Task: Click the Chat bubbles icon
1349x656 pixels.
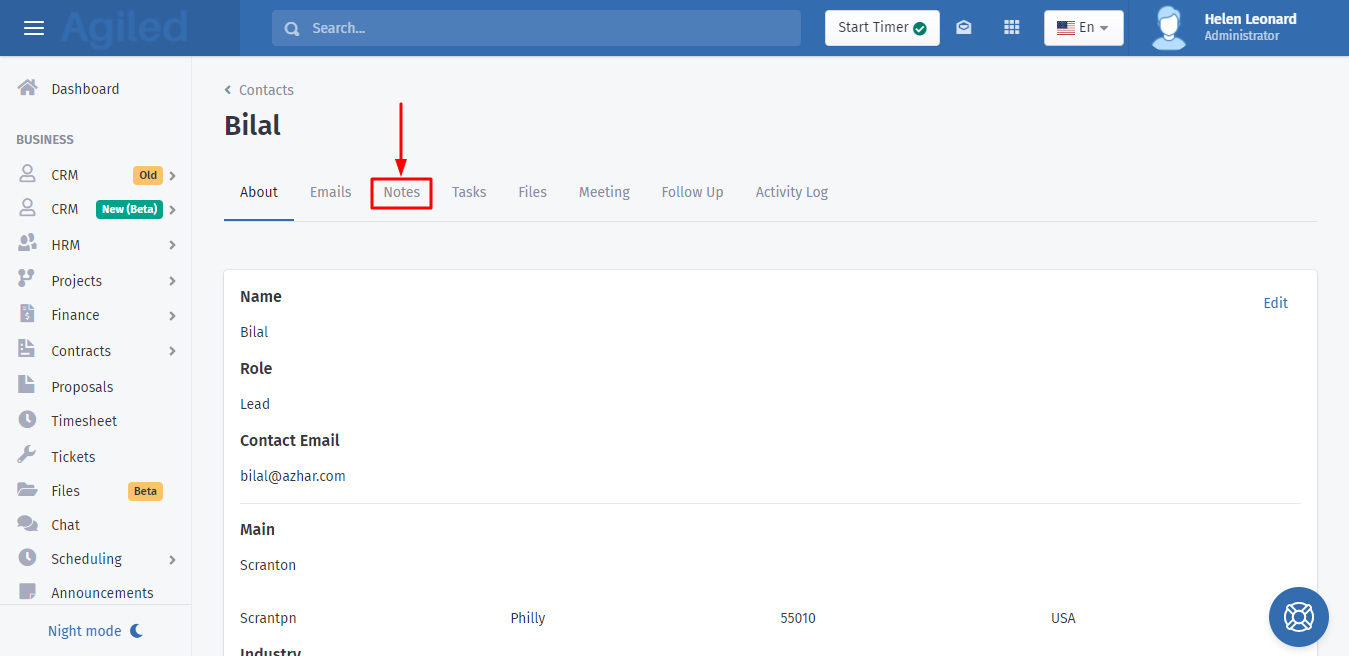Action: pos(28,524)
